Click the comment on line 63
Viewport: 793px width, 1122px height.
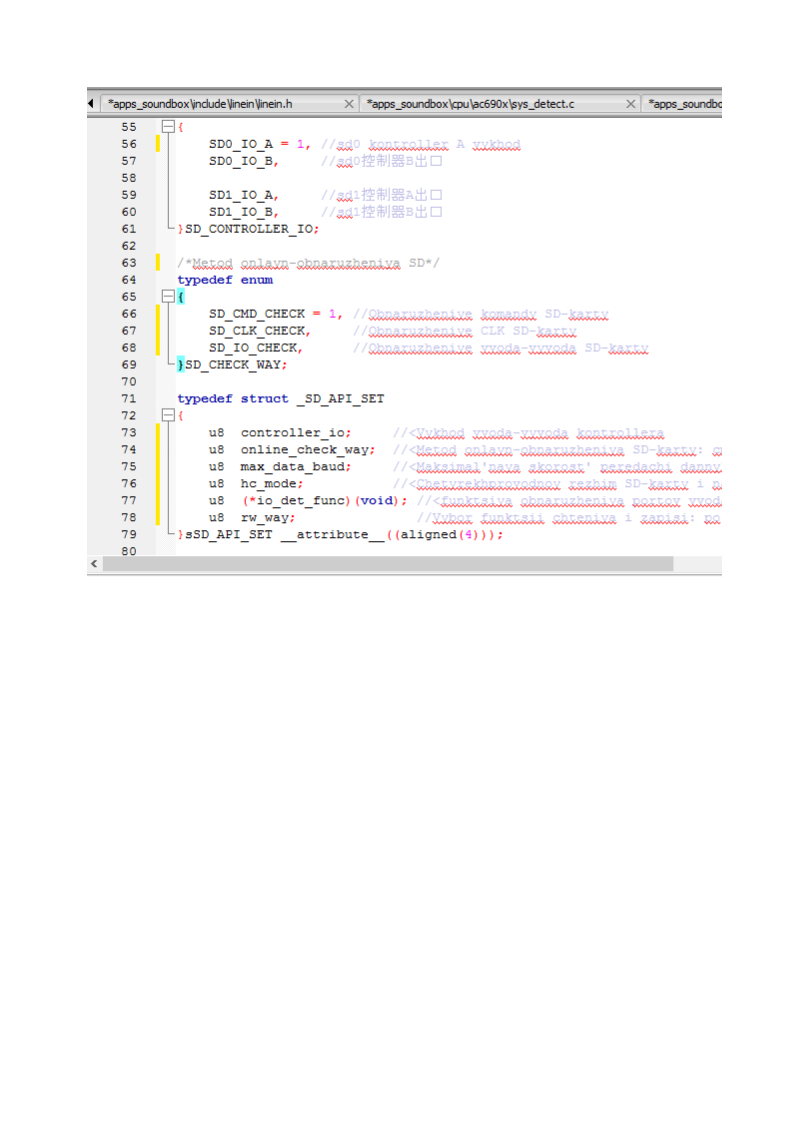point(308,263)
